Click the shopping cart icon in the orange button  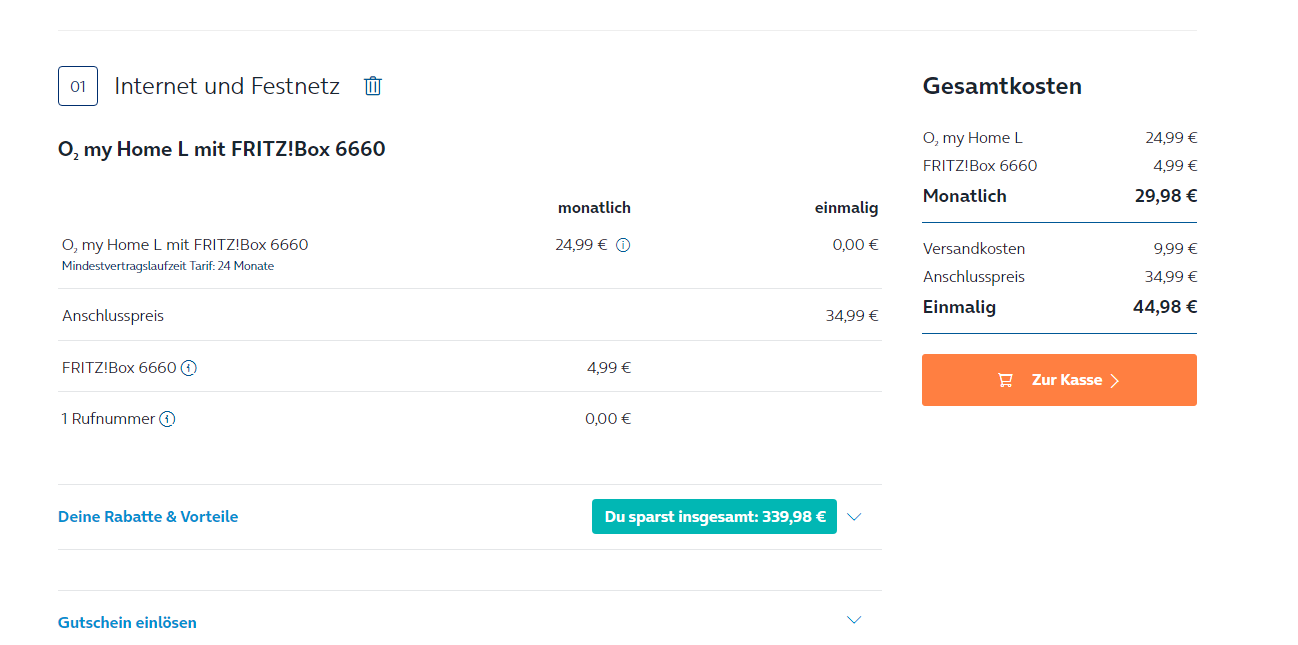(x=1006, y=380)
